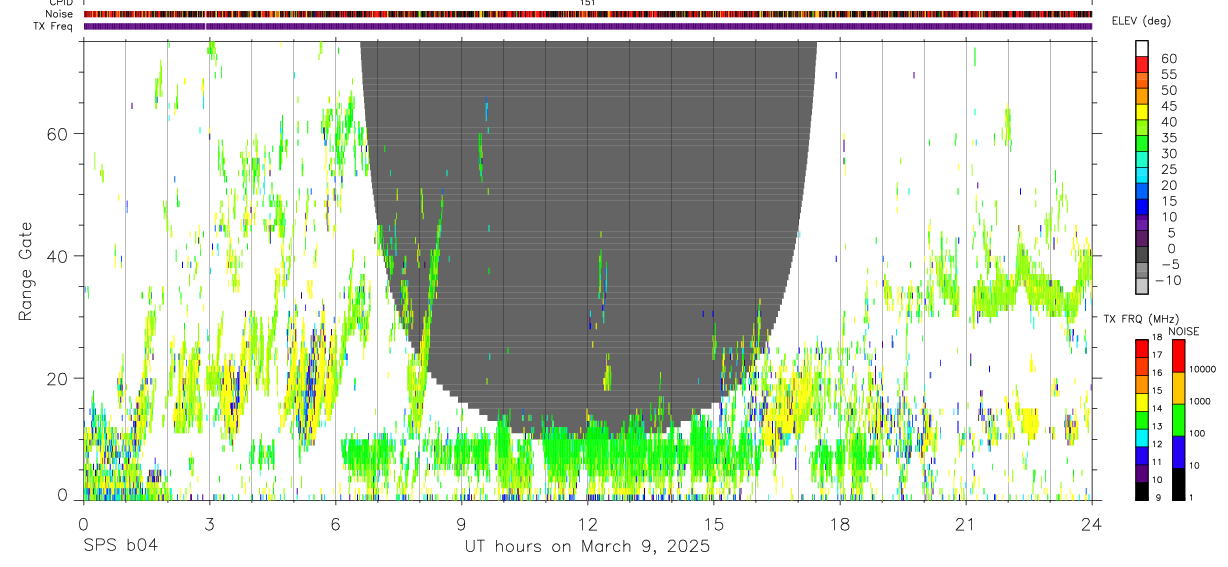Select the green segment of the NOISE colorbar
This screenshot has height=567, width=1228.
coord(1177,419)
